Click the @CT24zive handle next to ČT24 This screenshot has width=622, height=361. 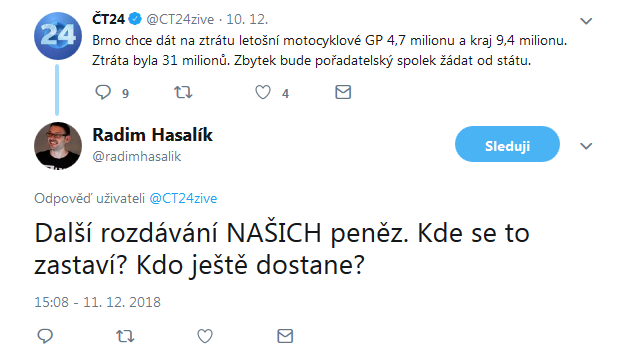[x=180, y=19]
